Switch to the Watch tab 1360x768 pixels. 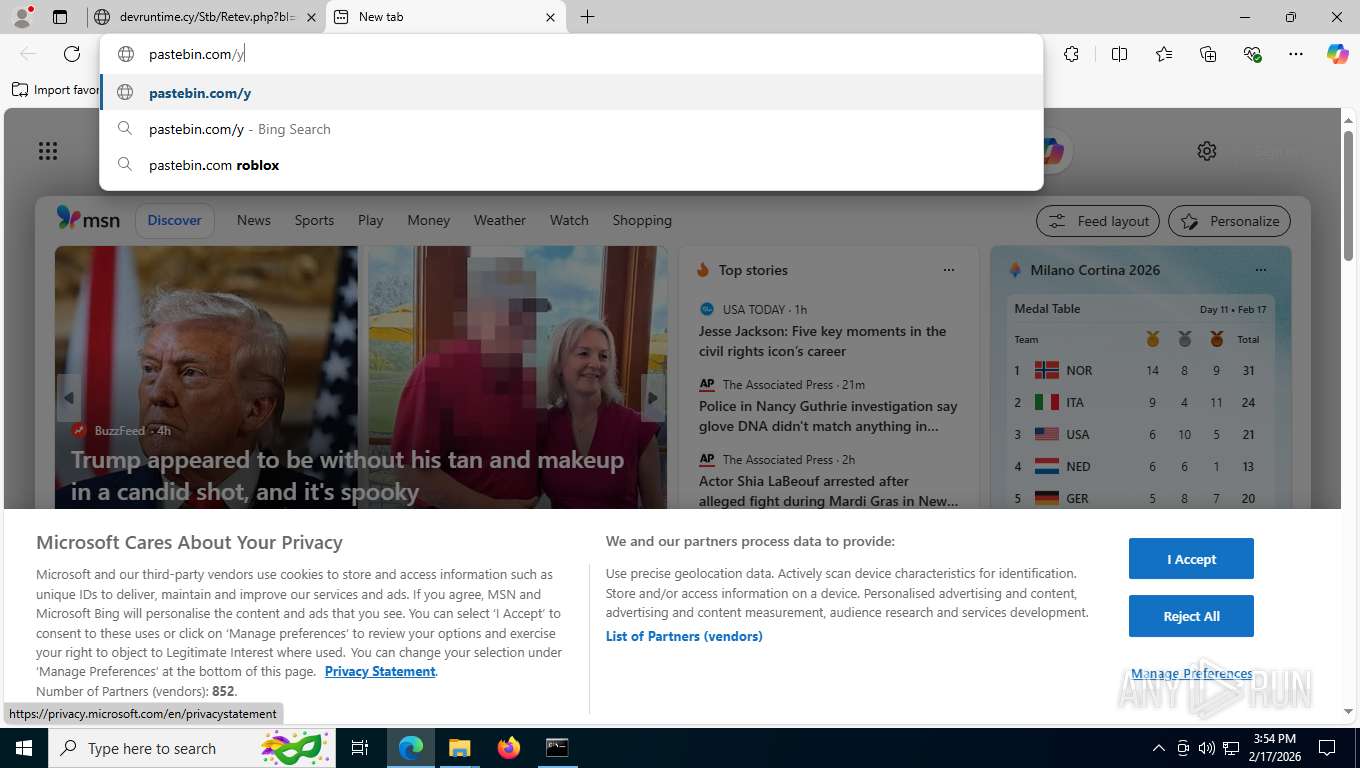569,220
